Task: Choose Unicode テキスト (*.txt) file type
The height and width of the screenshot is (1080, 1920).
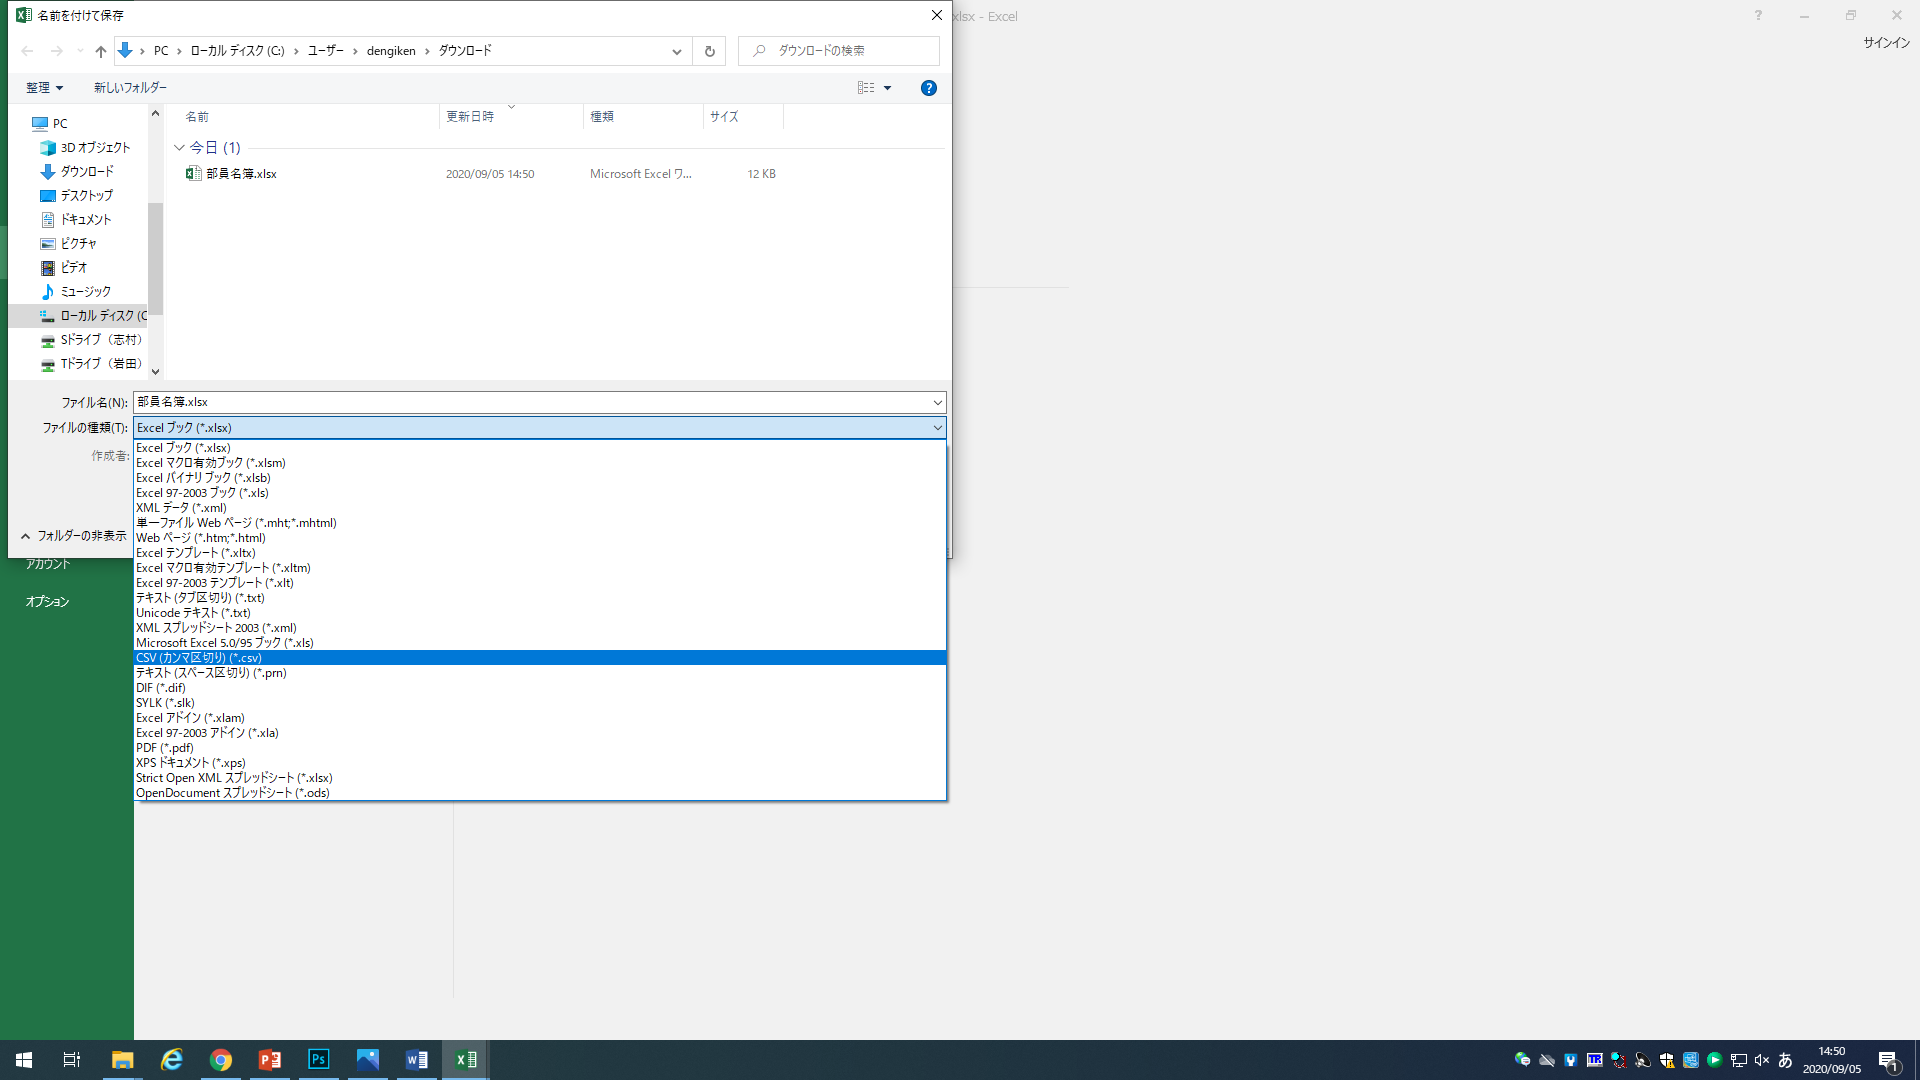Action: (x=540, y=613)
